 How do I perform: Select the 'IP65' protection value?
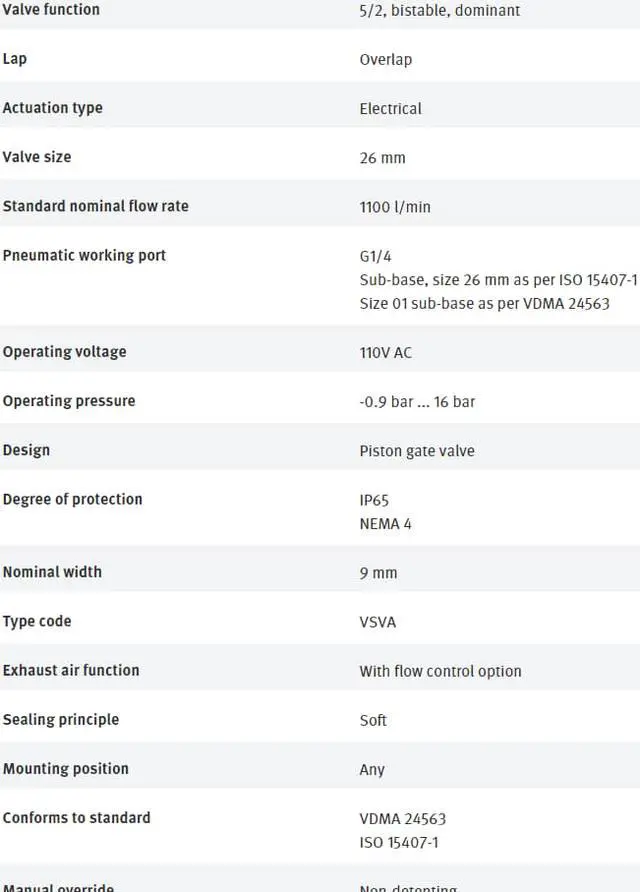tap(374, 500)
